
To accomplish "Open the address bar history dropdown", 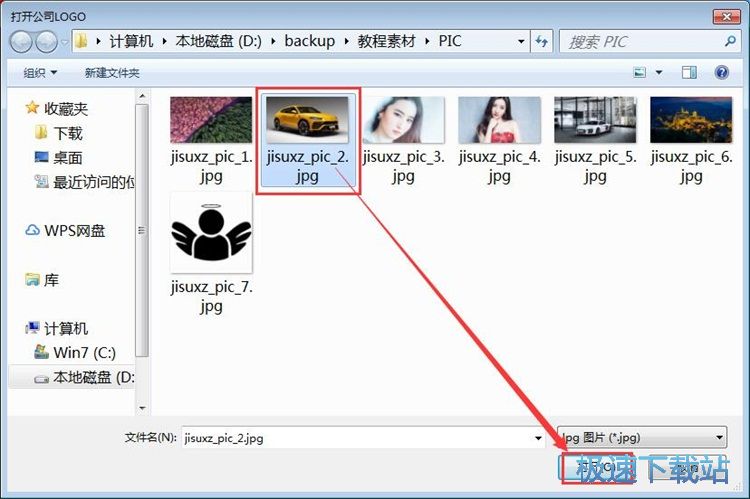I will coord(521,42).
